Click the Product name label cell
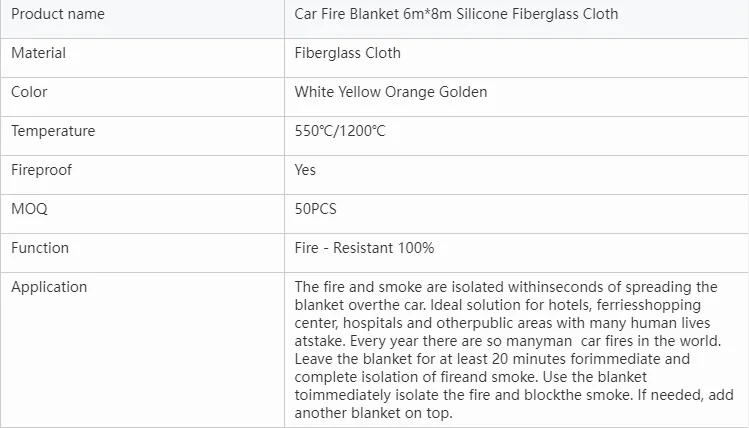 (57, 14)
